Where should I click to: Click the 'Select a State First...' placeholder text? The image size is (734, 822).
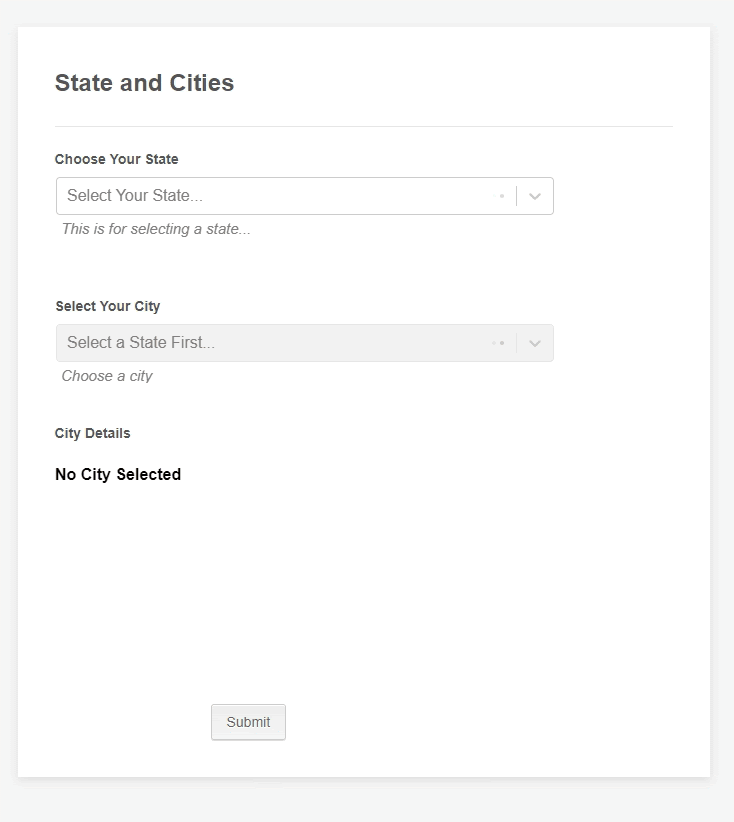point(141,343)
